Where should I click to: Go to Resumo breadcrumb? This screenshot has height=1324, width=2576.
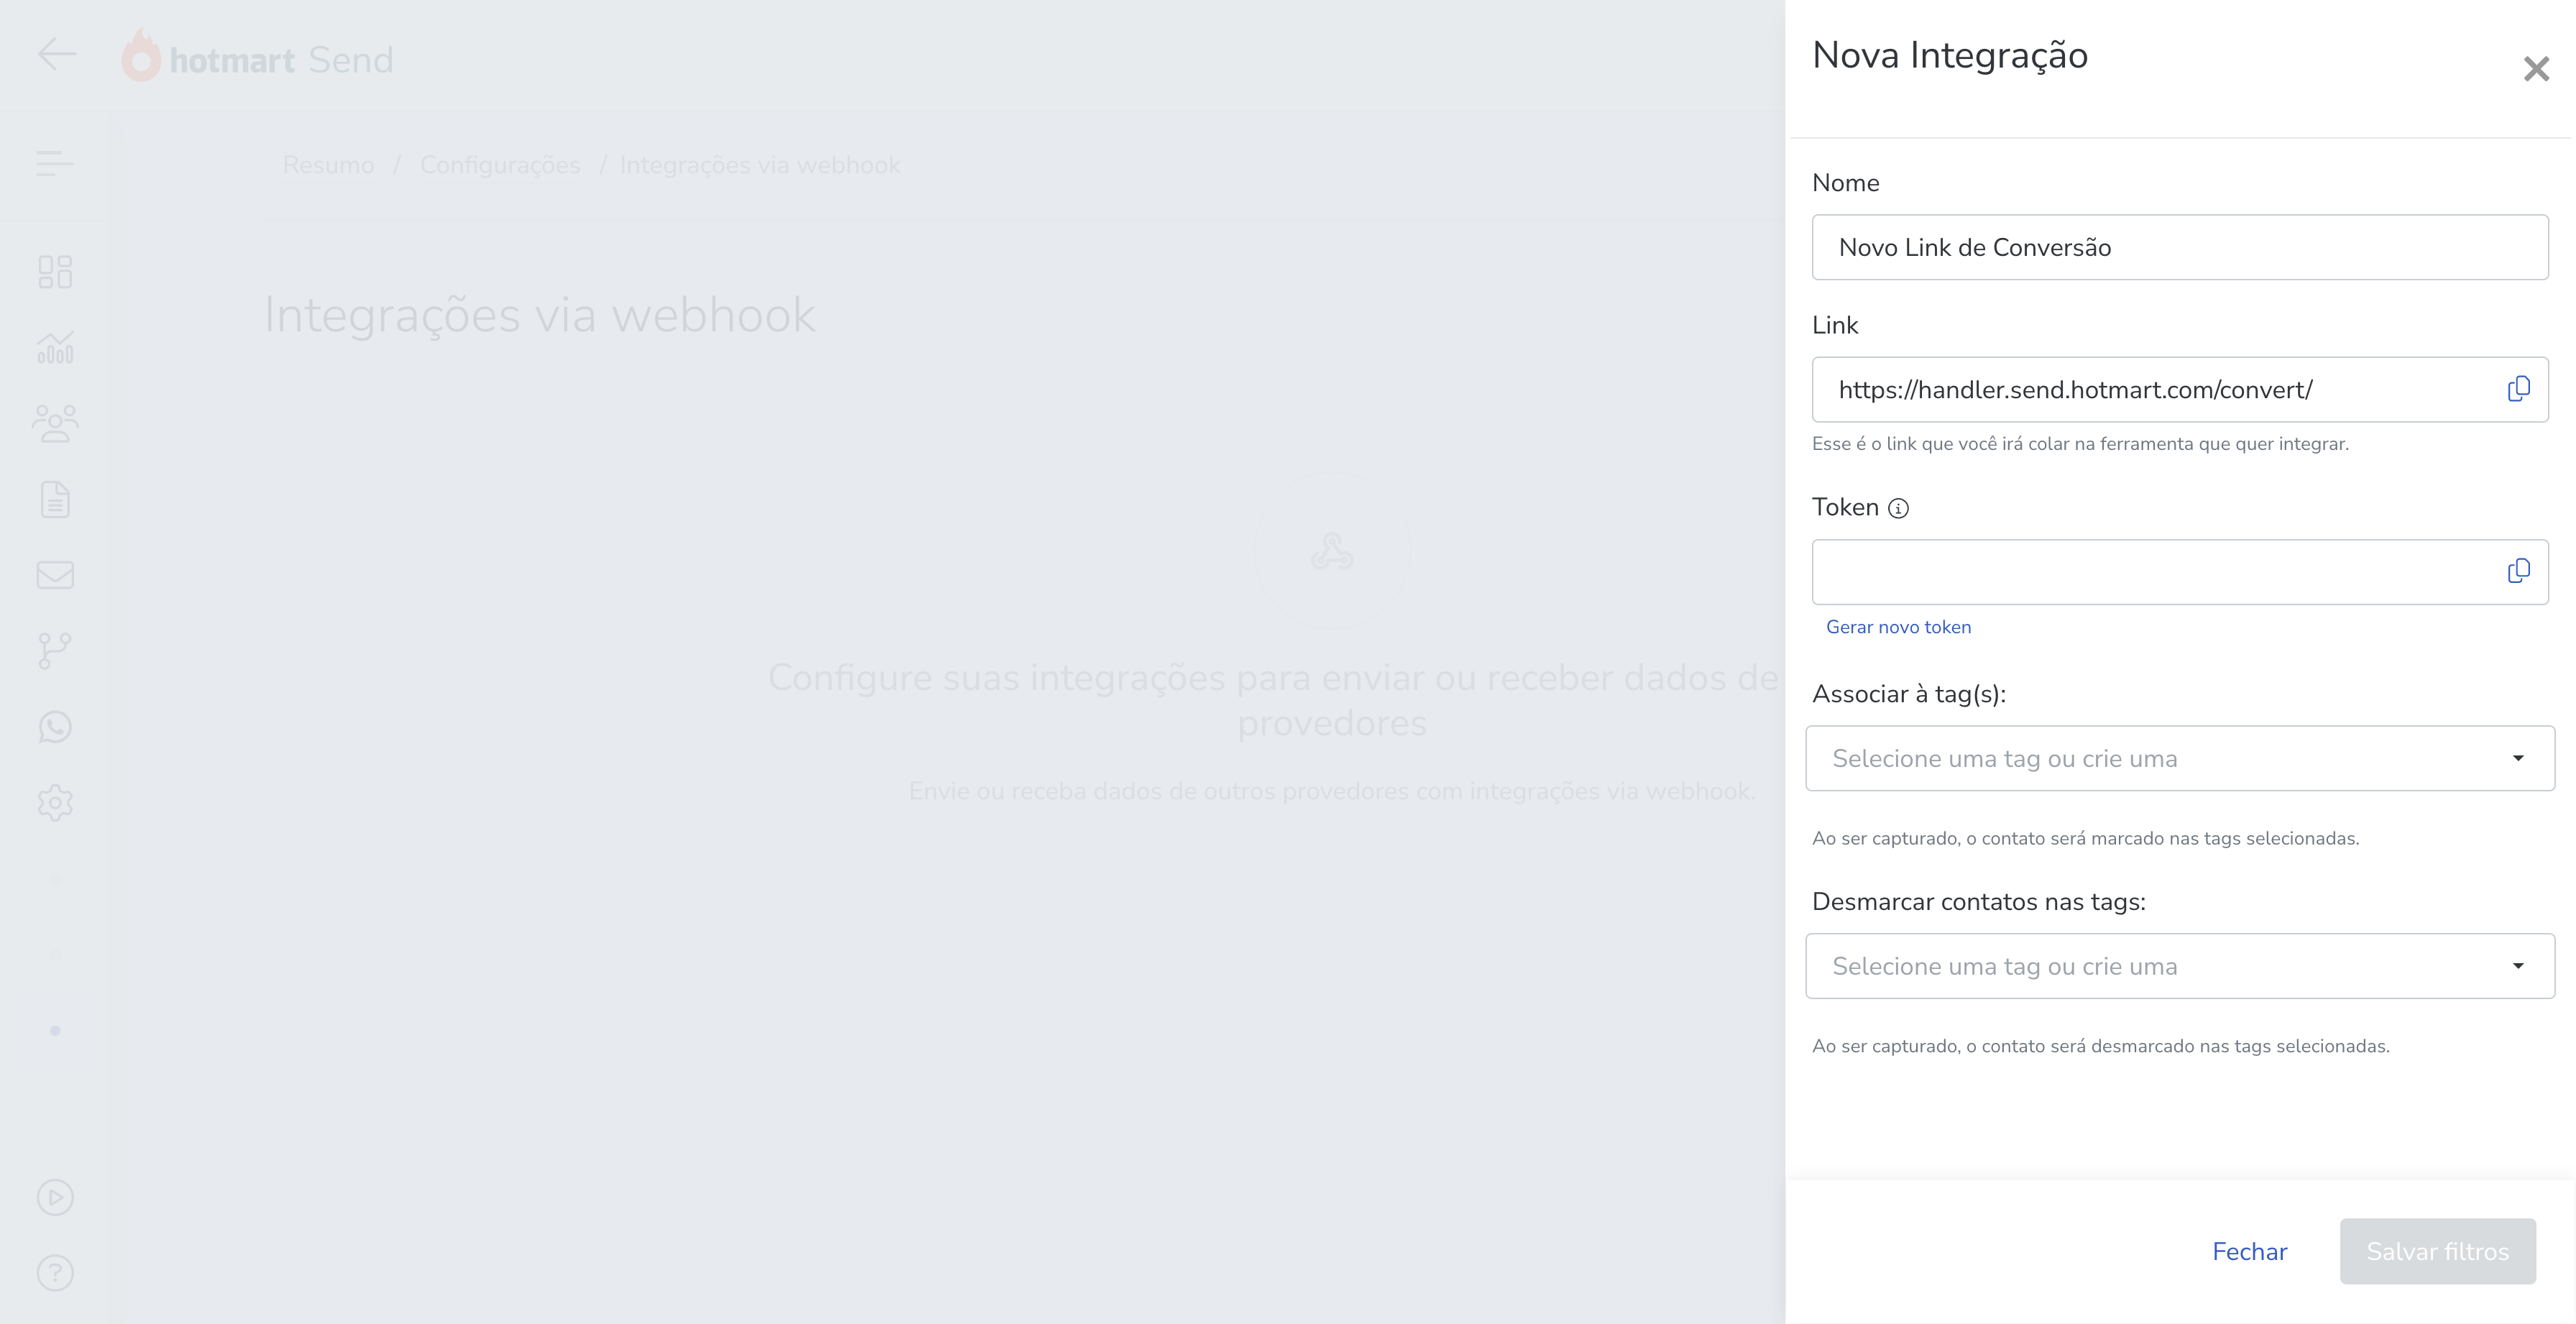[328, 165]
